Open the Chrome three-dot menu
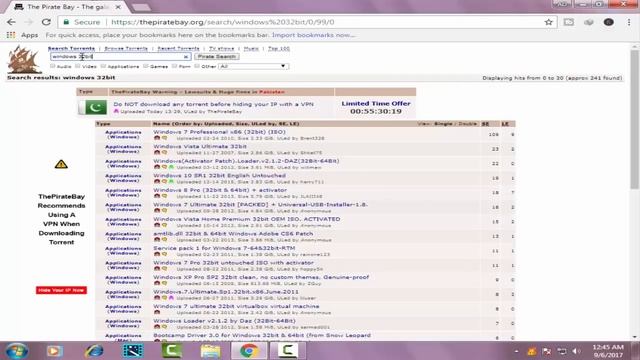The image size is (640, 360). coord(629,22)
